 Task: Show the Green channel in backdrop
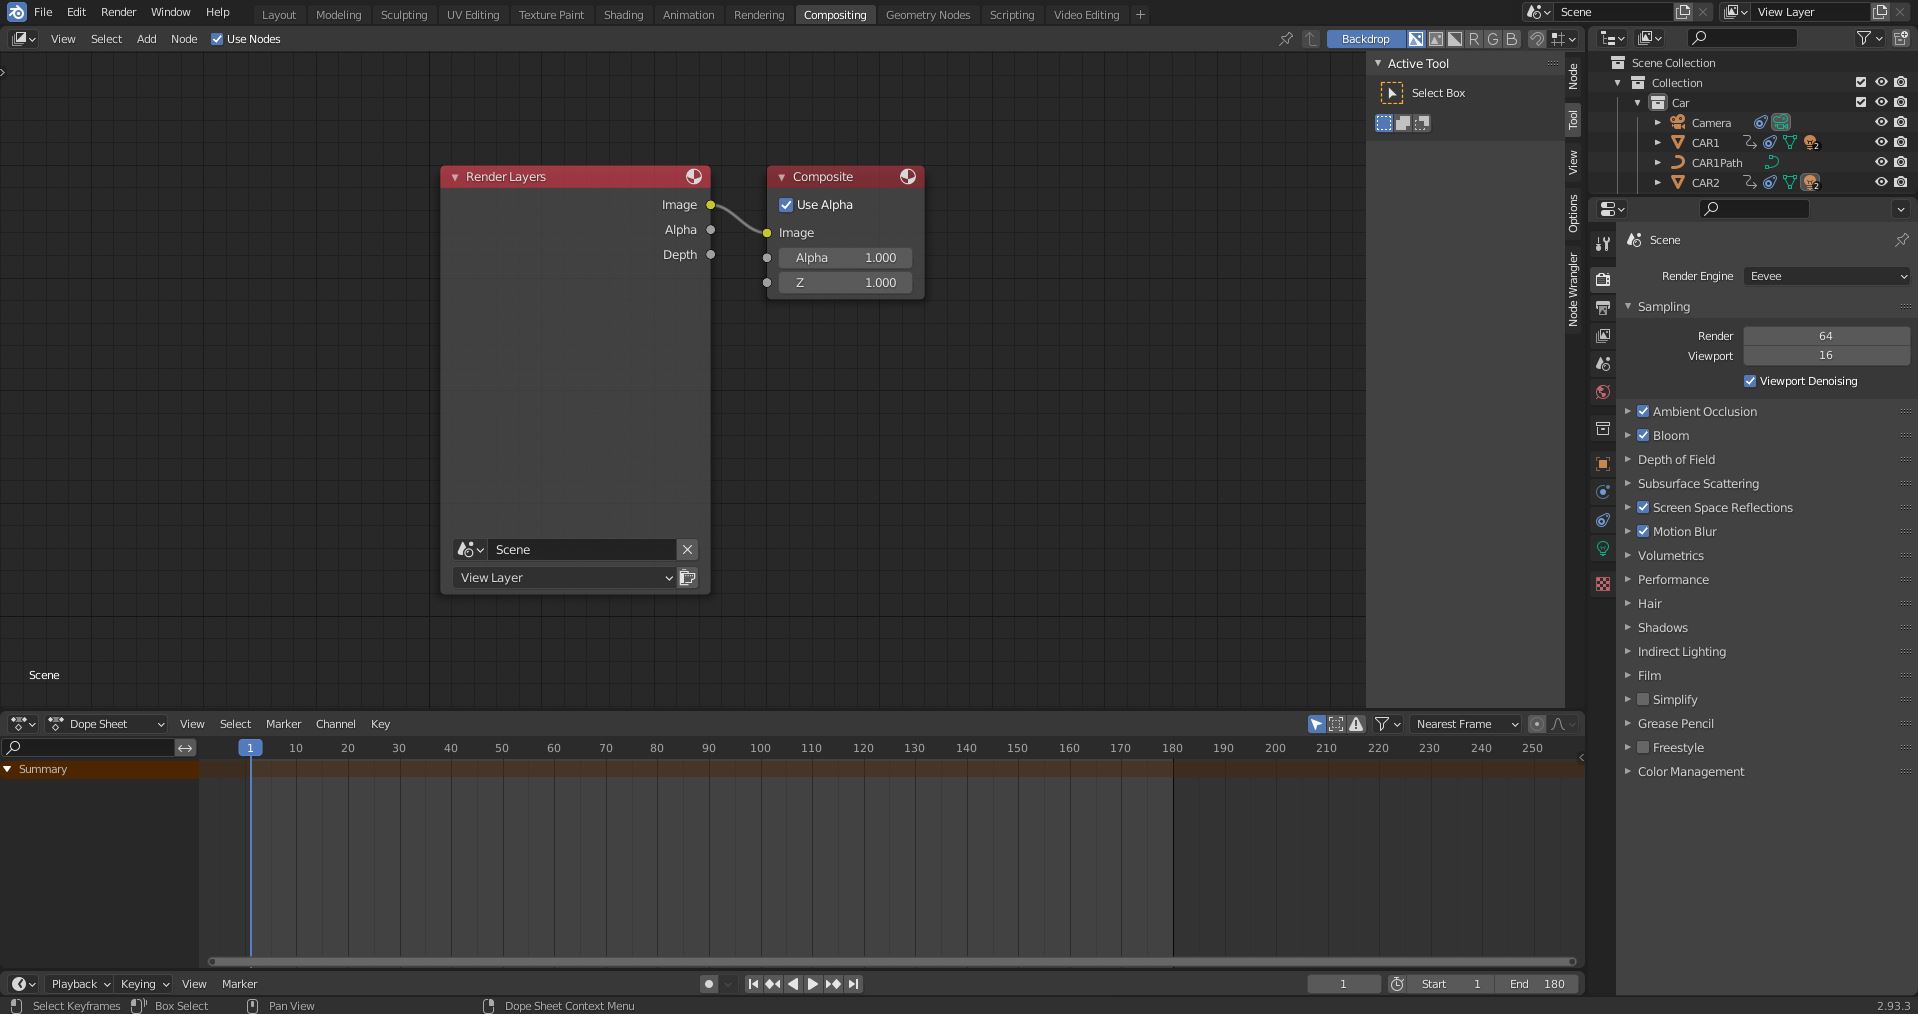(x=1493, y=39)
